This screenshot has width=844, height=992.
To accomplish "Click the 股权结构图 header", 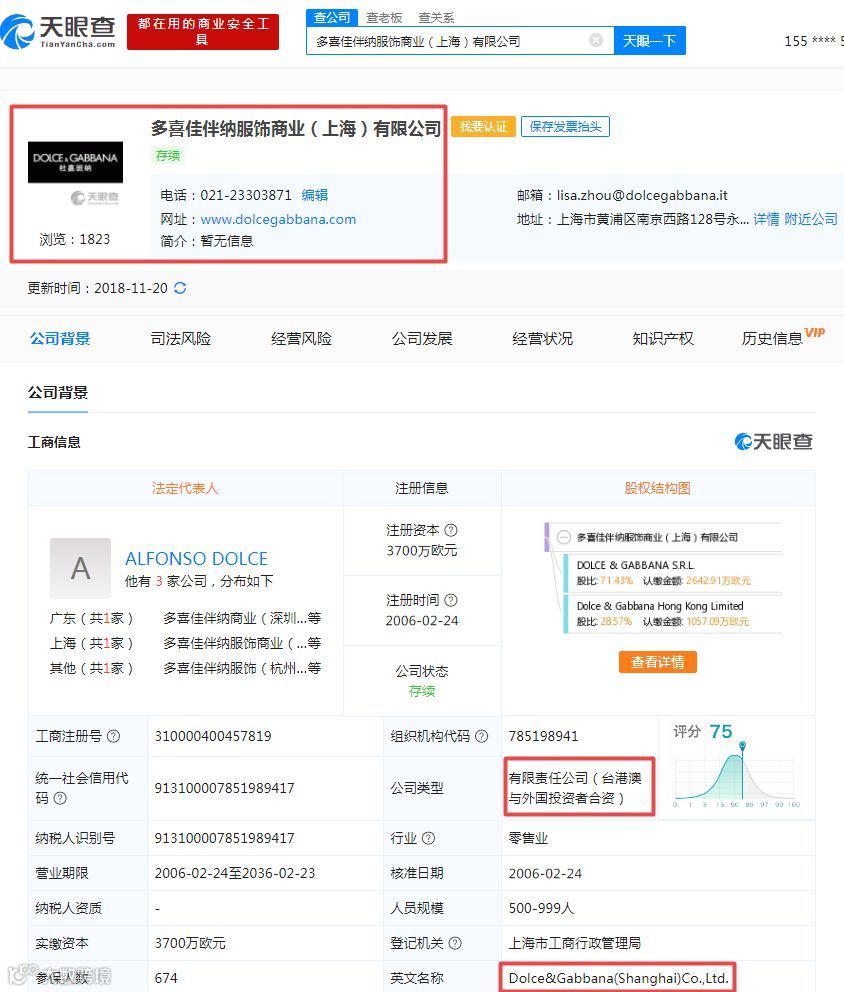I will (x=657, y=488).
